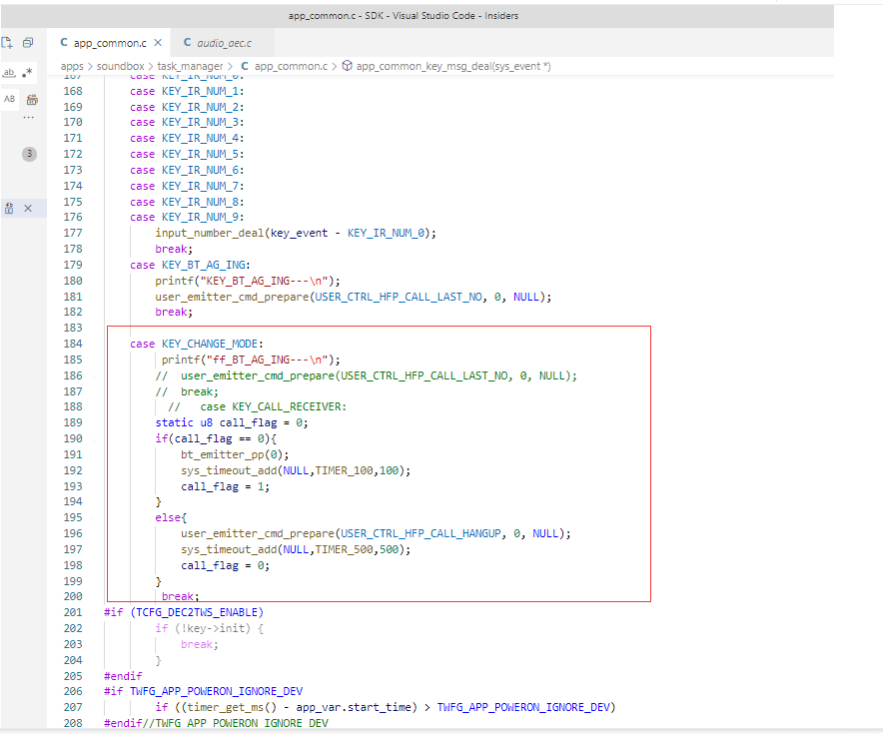Open the app_common_key_msg_deal breadcrumb symbol

[x=453, y=66]
